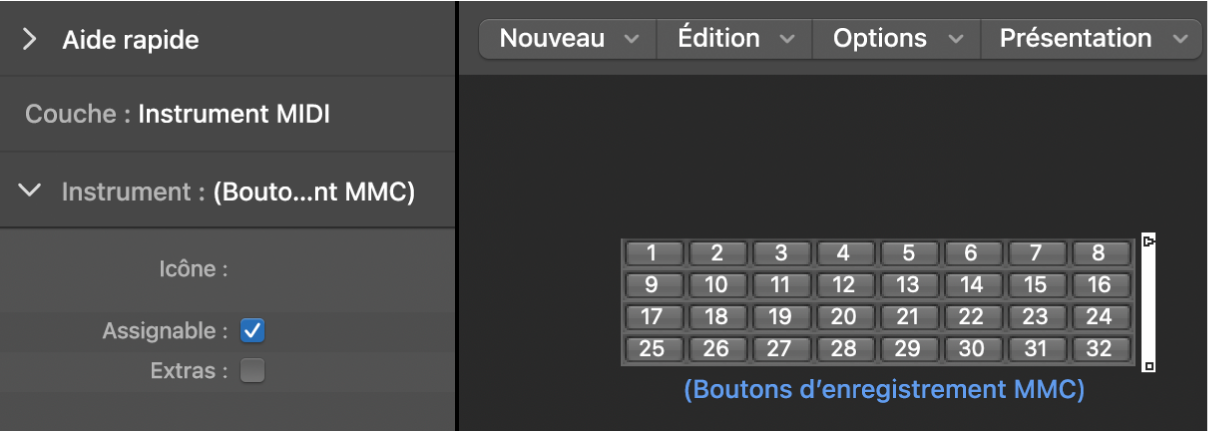Viewport: 1208px width, 431px height.
Task: Click MMC record button 17
Action: point(651,317)
